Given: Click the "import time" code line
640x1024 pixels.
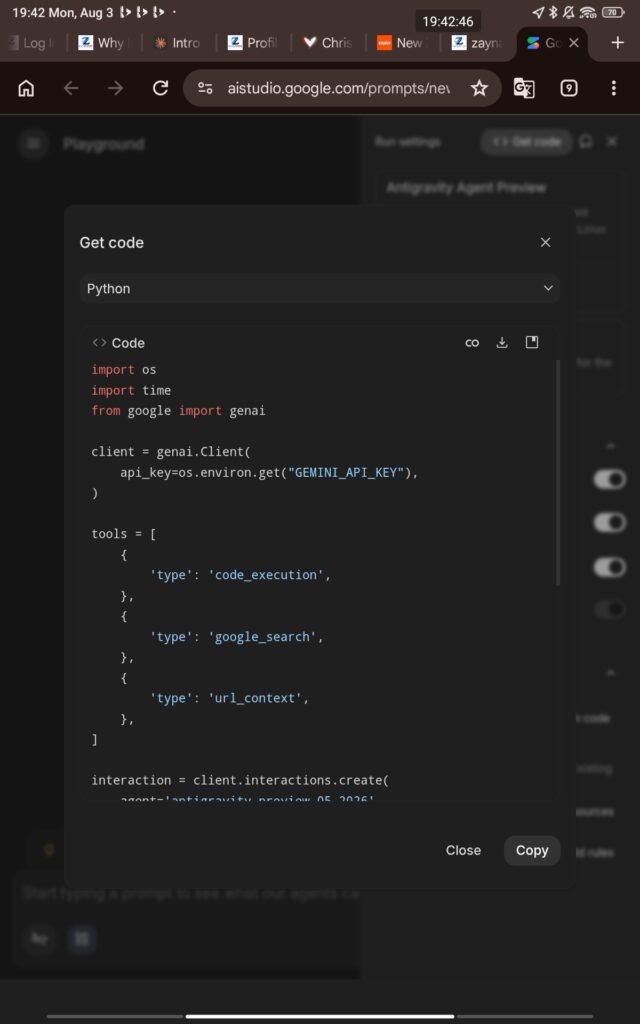Looking at the screenshot, I should tap(131, 390).
